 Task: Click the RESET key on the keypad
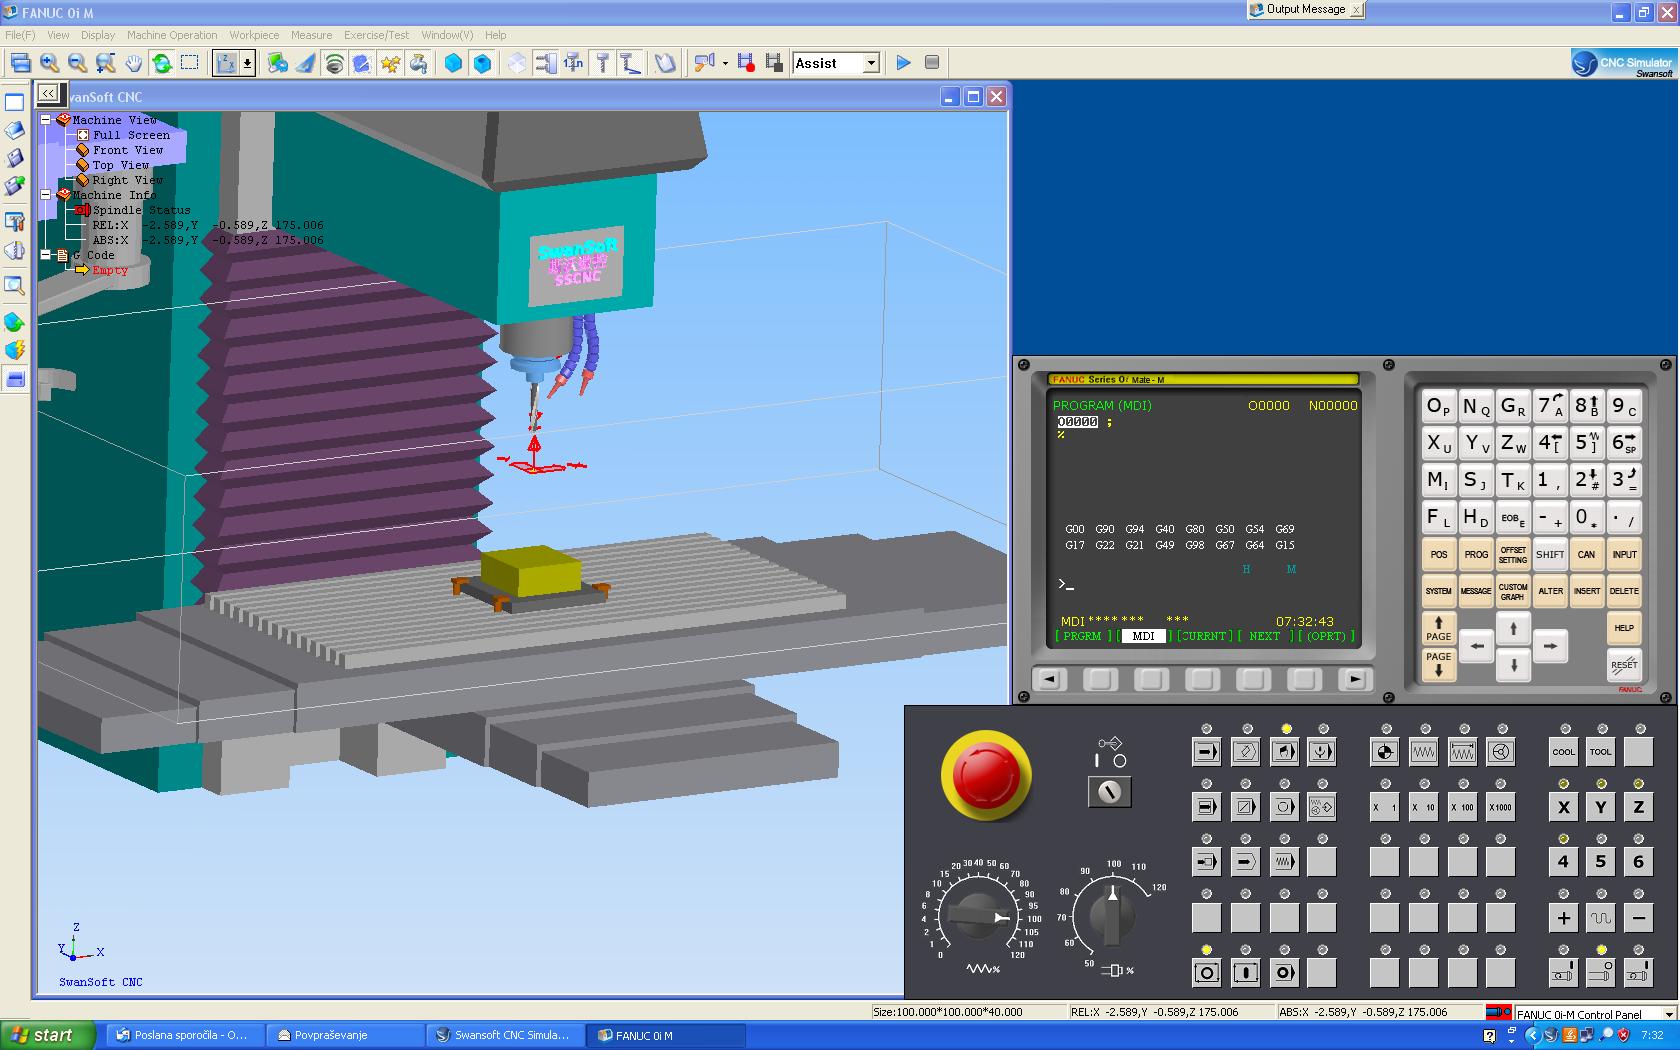(x=1624, y=664)
